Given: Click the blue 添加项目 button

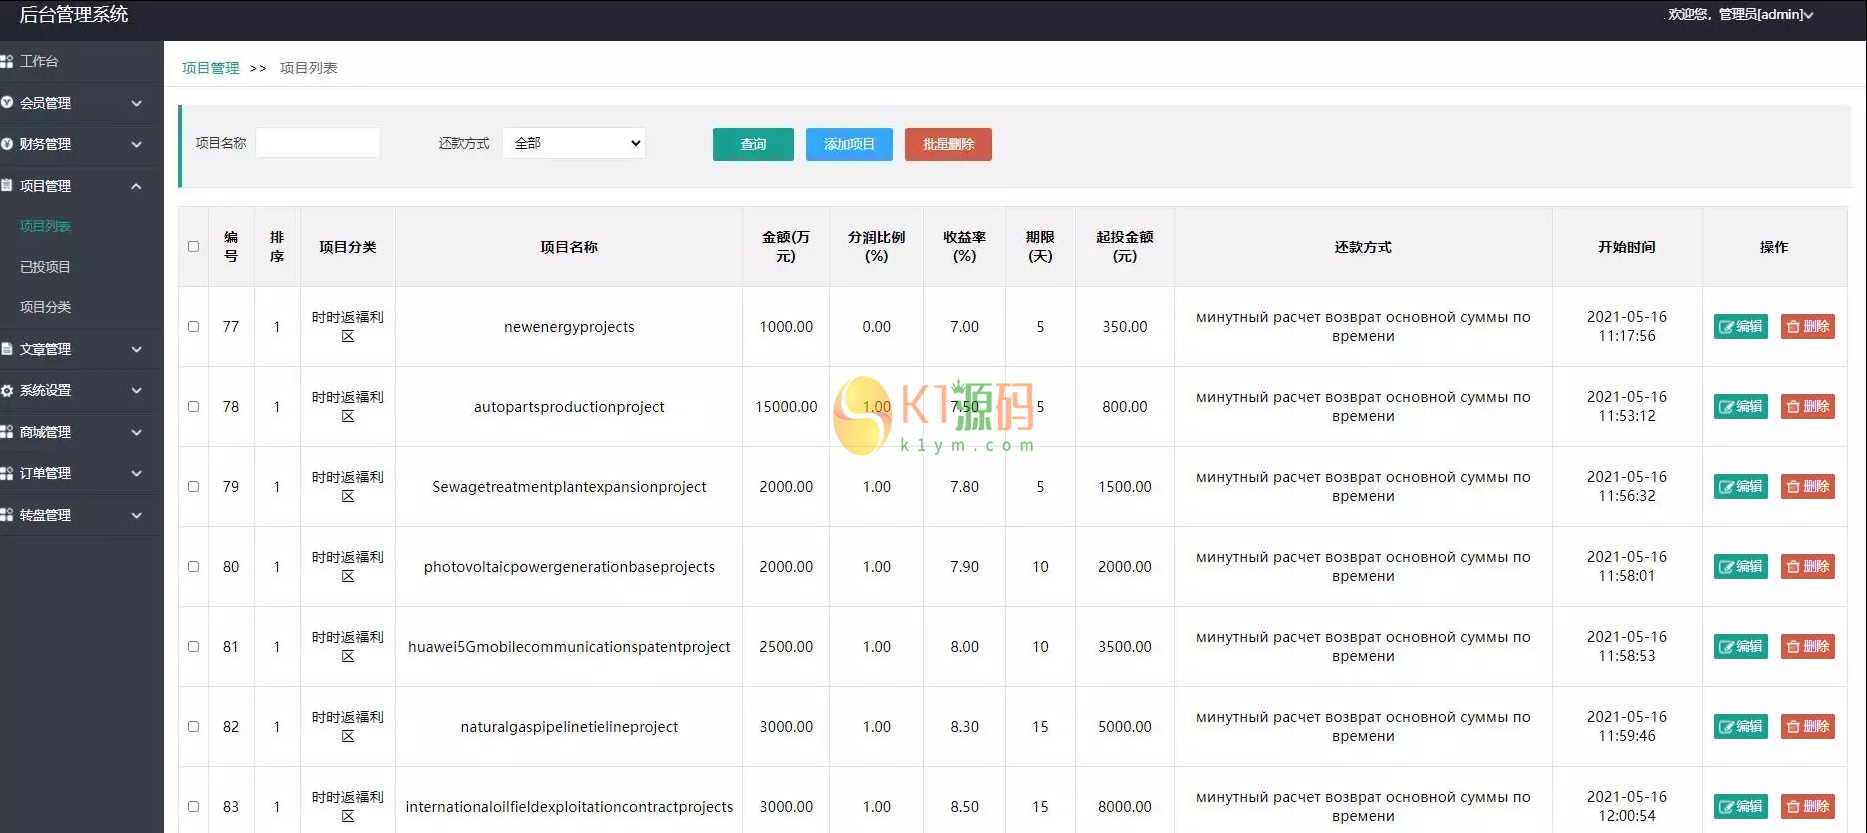Looking at the screenshot, I should tap(849, 144).
